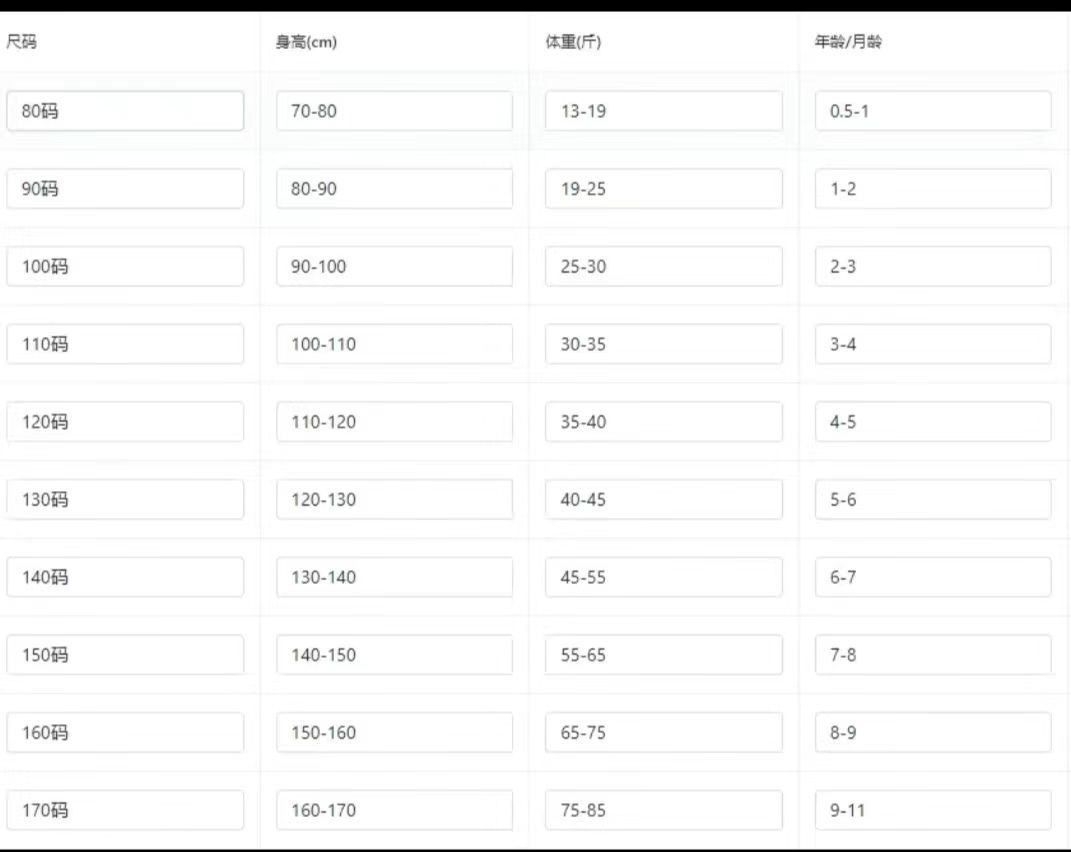Click the height field showing 90-100
1071x852 pixels.
(x=394, y=267)
